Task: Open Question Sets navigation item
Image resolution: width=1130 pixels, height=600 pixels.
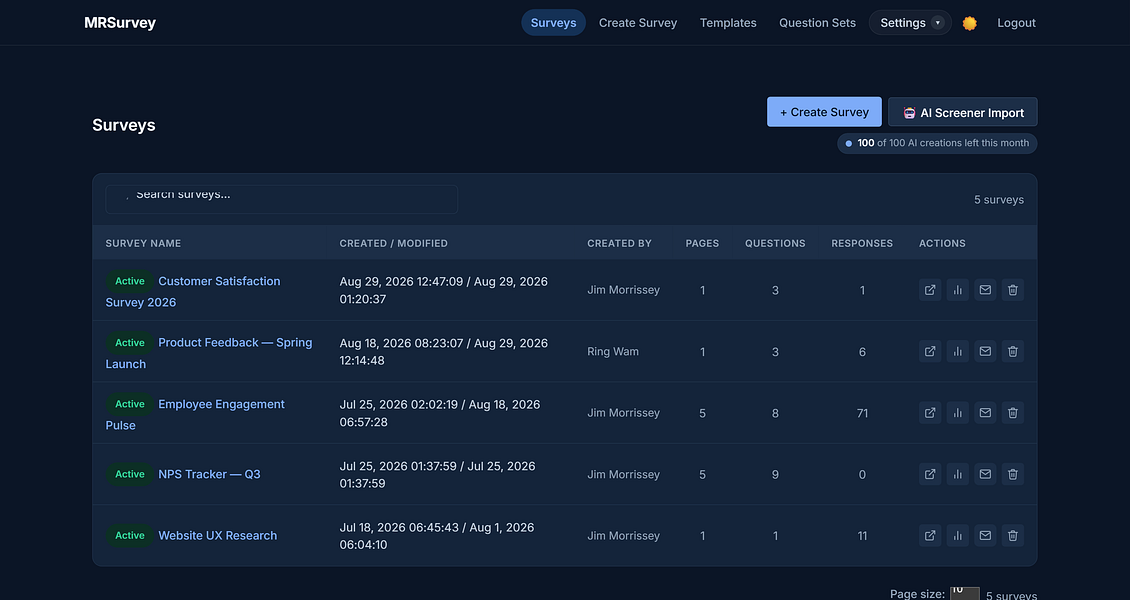Action: 817,23
